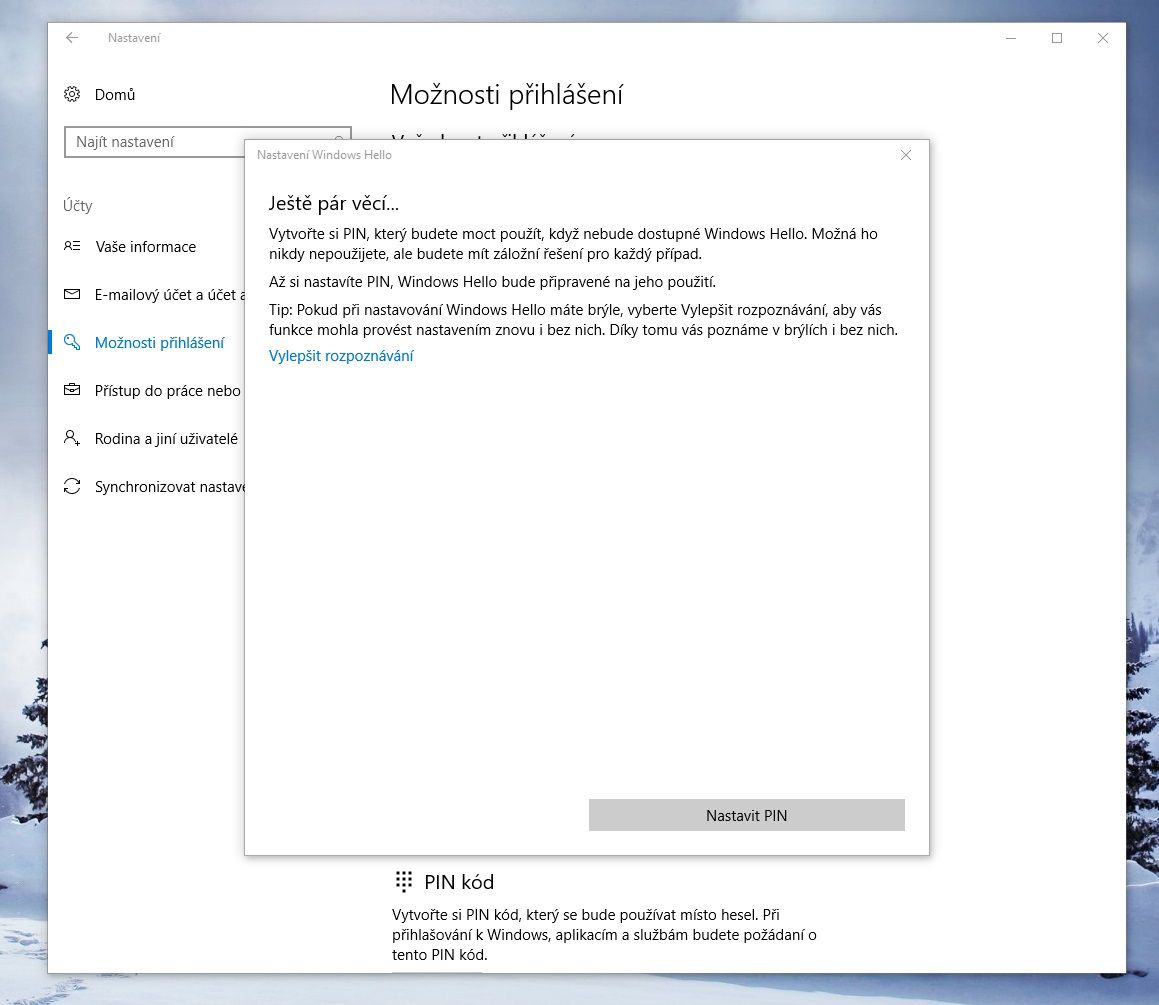The height and width of the screenshot is (1005, 1159).
Task: Follow the Vylepšit rozpoznávání link
Action: click(341, 356)
